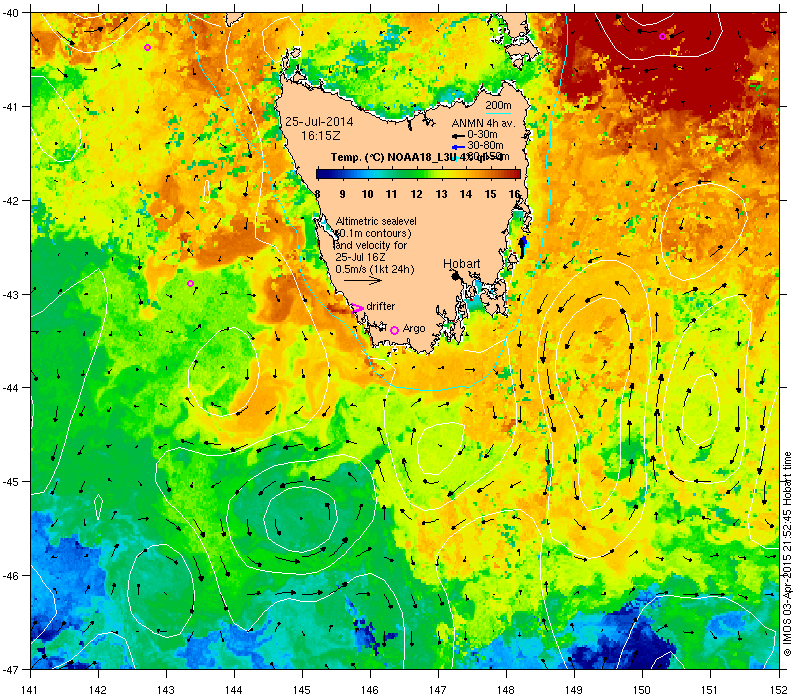Click longitude axis label '146'
The width and height of the screenshot is (800, 700).
click(x=370, y=690)
